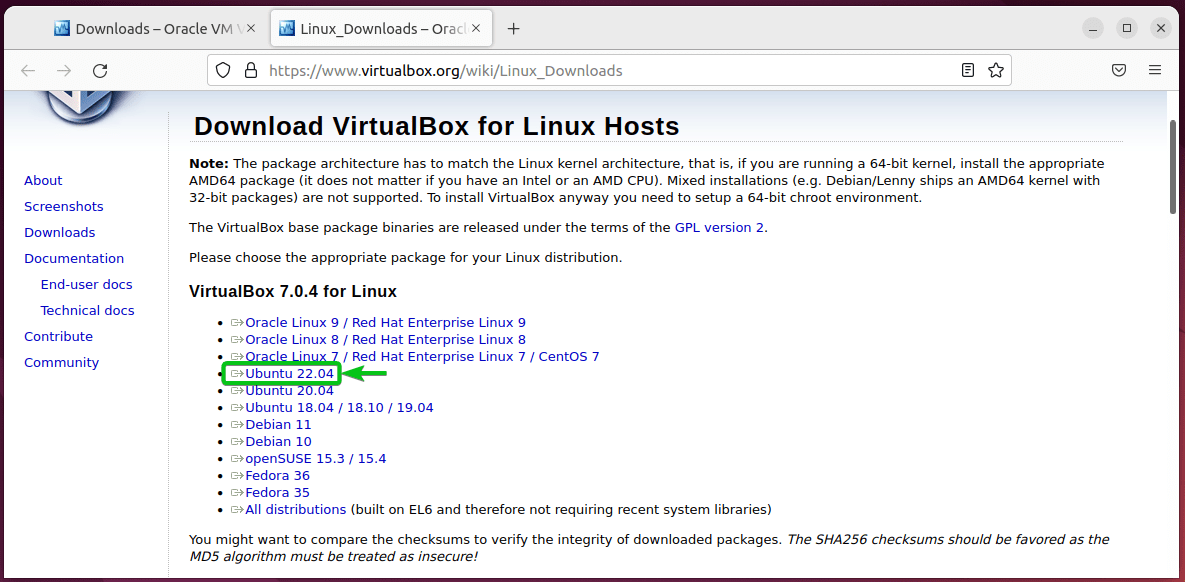Screen dimensions: 1185x582
Task: Close the Firefox window
Action: click(x=1161, y=29)
